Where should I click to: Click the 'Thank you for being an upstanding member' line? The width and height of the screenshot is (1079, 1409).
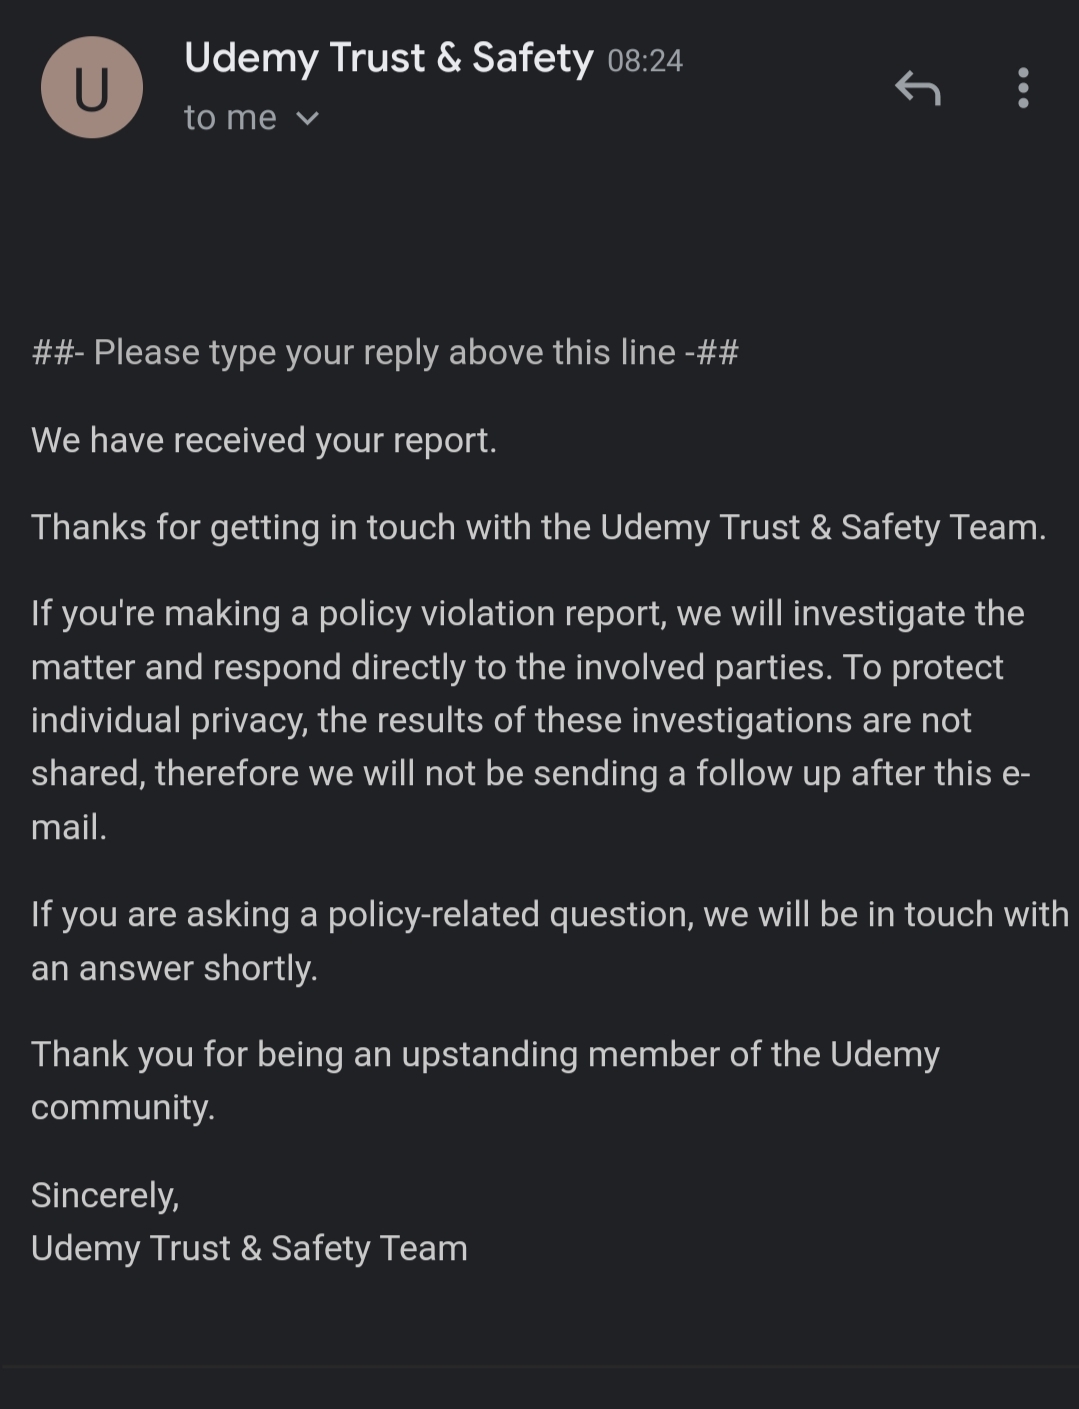click(485, 1054)
